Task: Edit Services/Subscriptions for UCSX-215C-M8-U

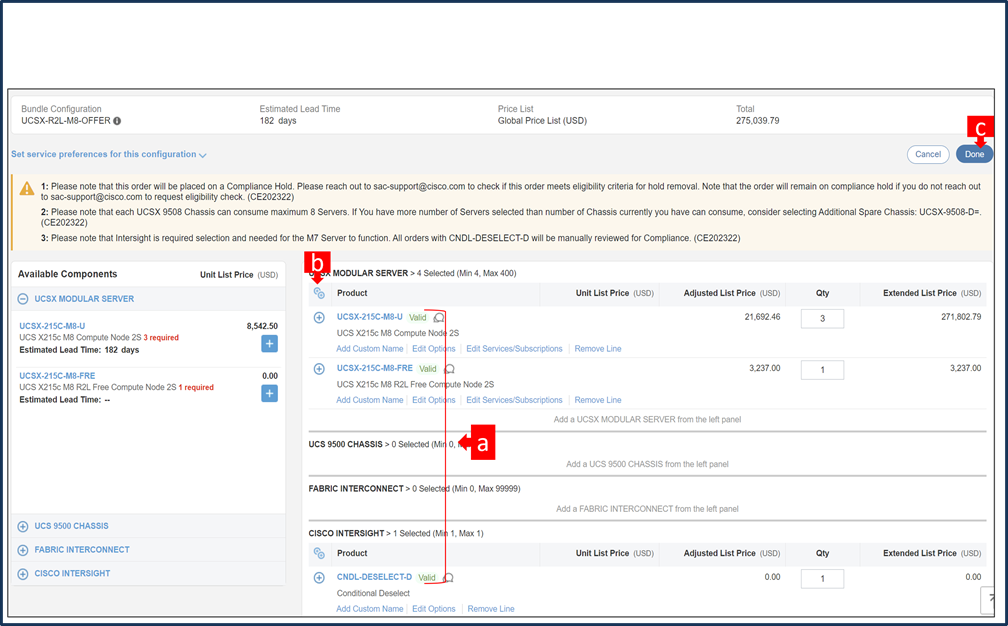Action: click(x=514, y=349)
